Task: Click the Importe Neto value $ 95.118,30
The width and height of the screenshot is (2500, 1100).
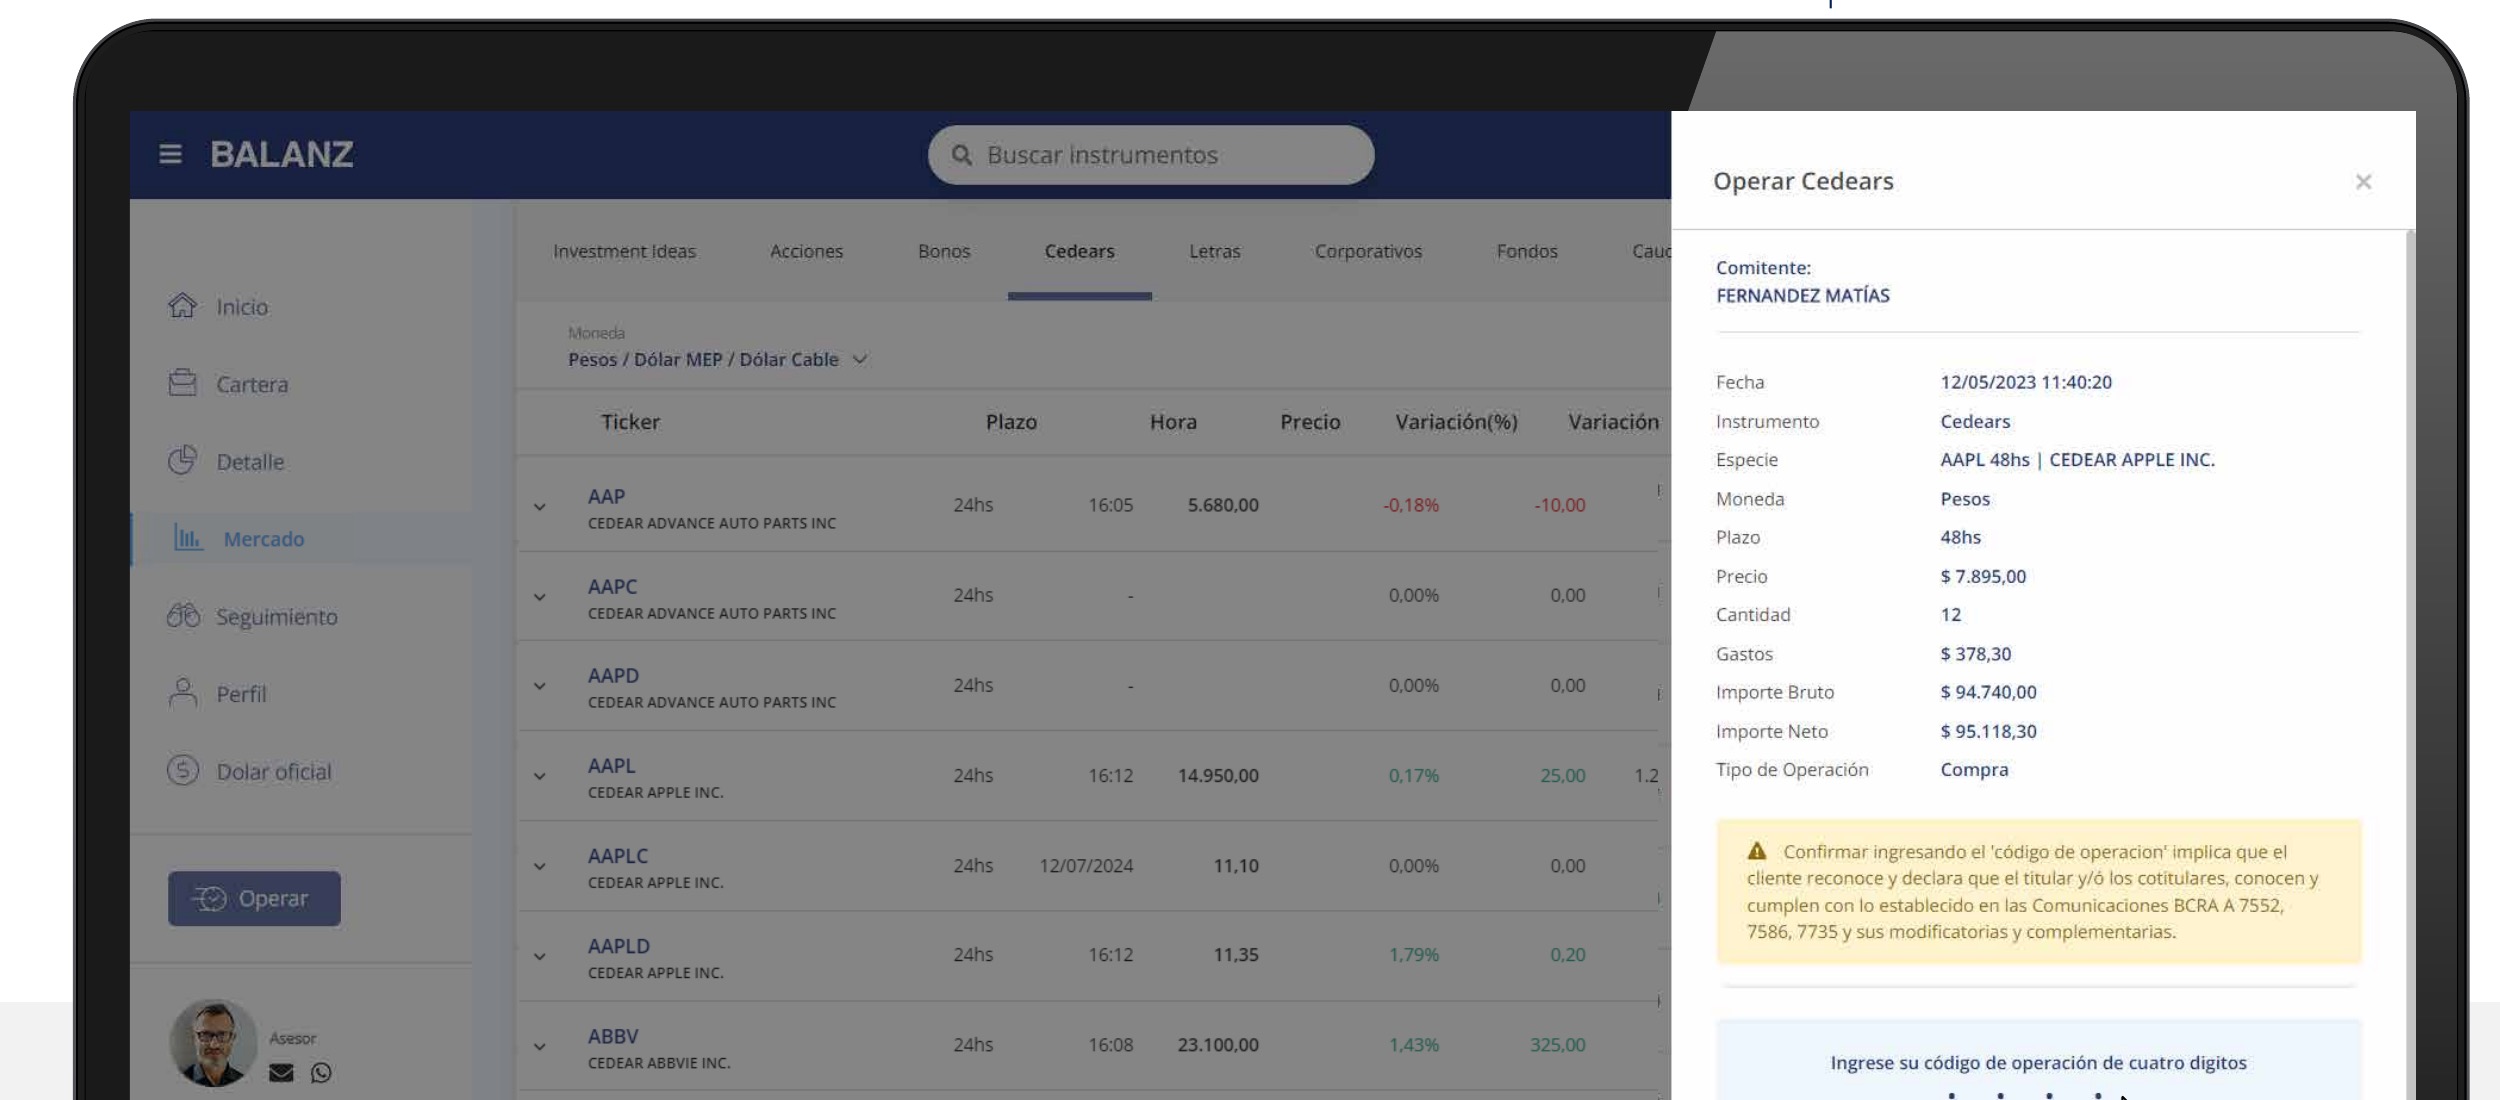Action: (x=1988, y=731)
